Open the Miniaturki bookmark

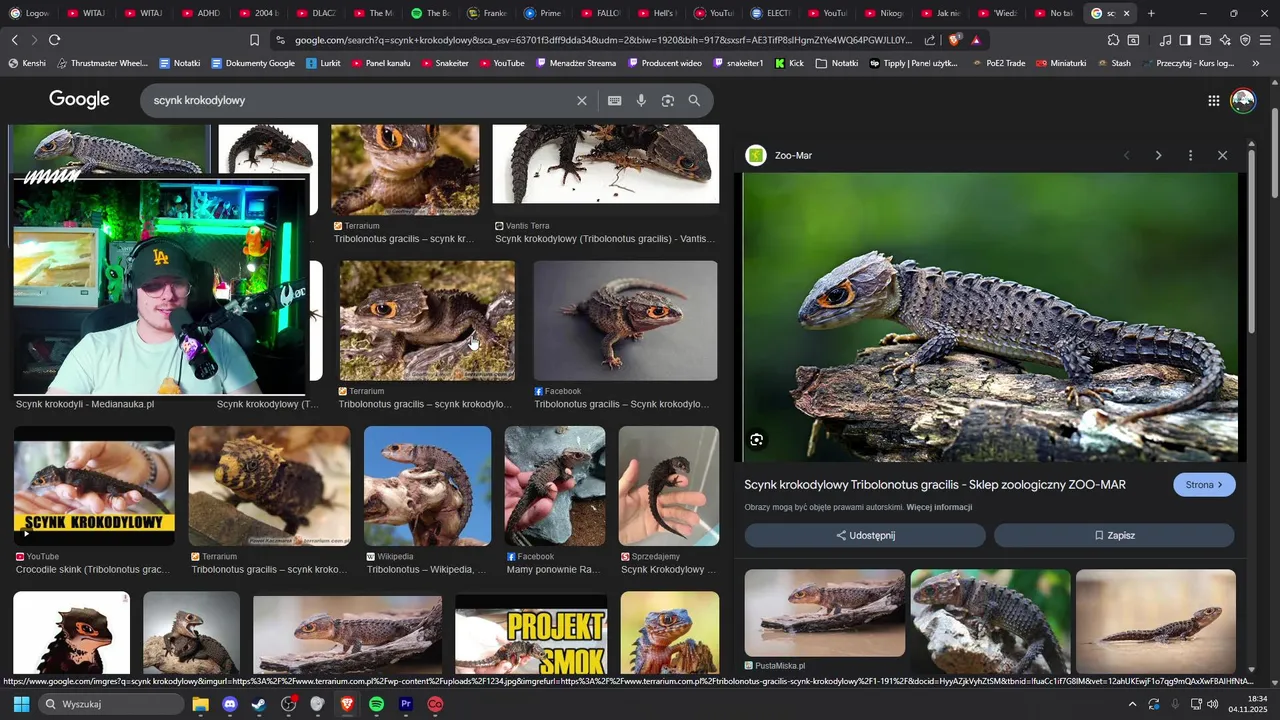click(1061, 63)
